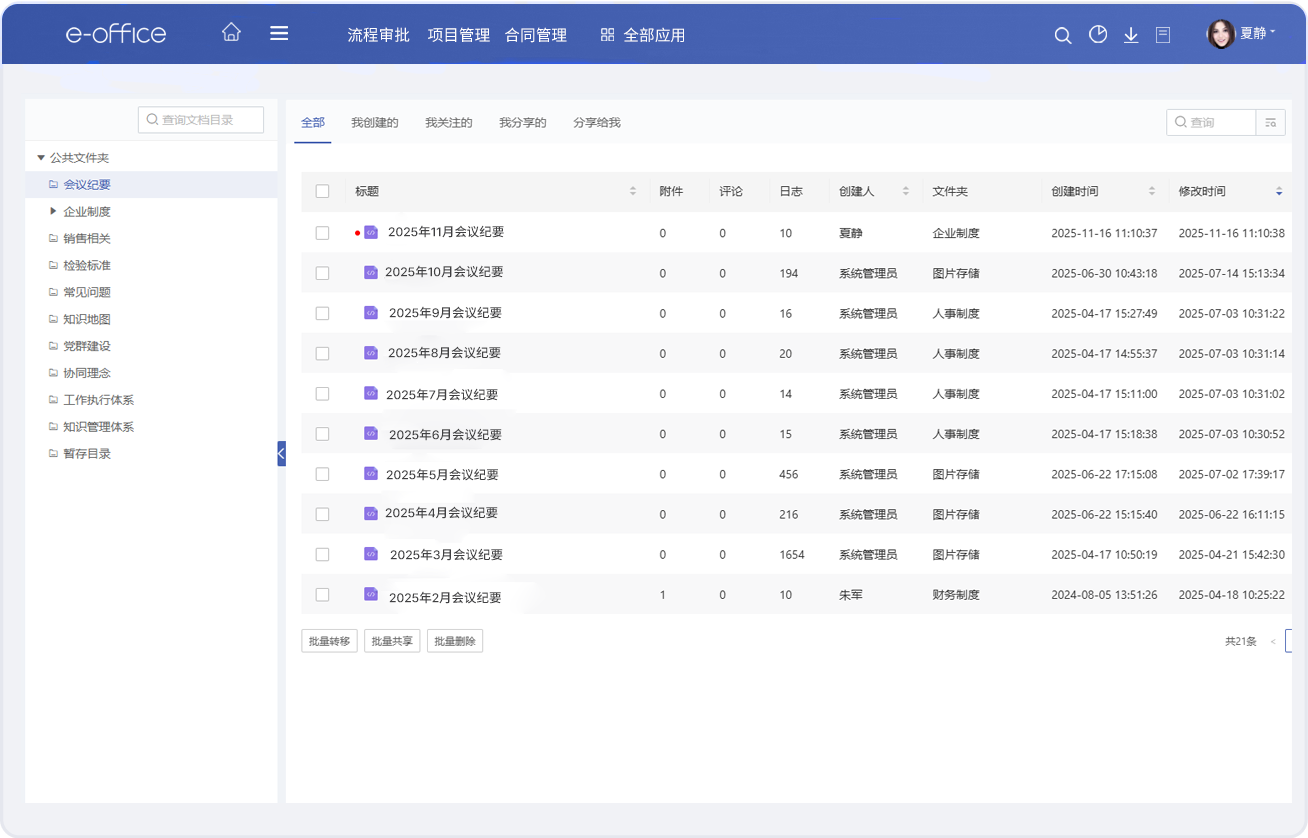The width and height of the screenshot is (1308, 838).
Task: Expand the 企业制度 folder tree arrow
Action: [x=53, y=211]
